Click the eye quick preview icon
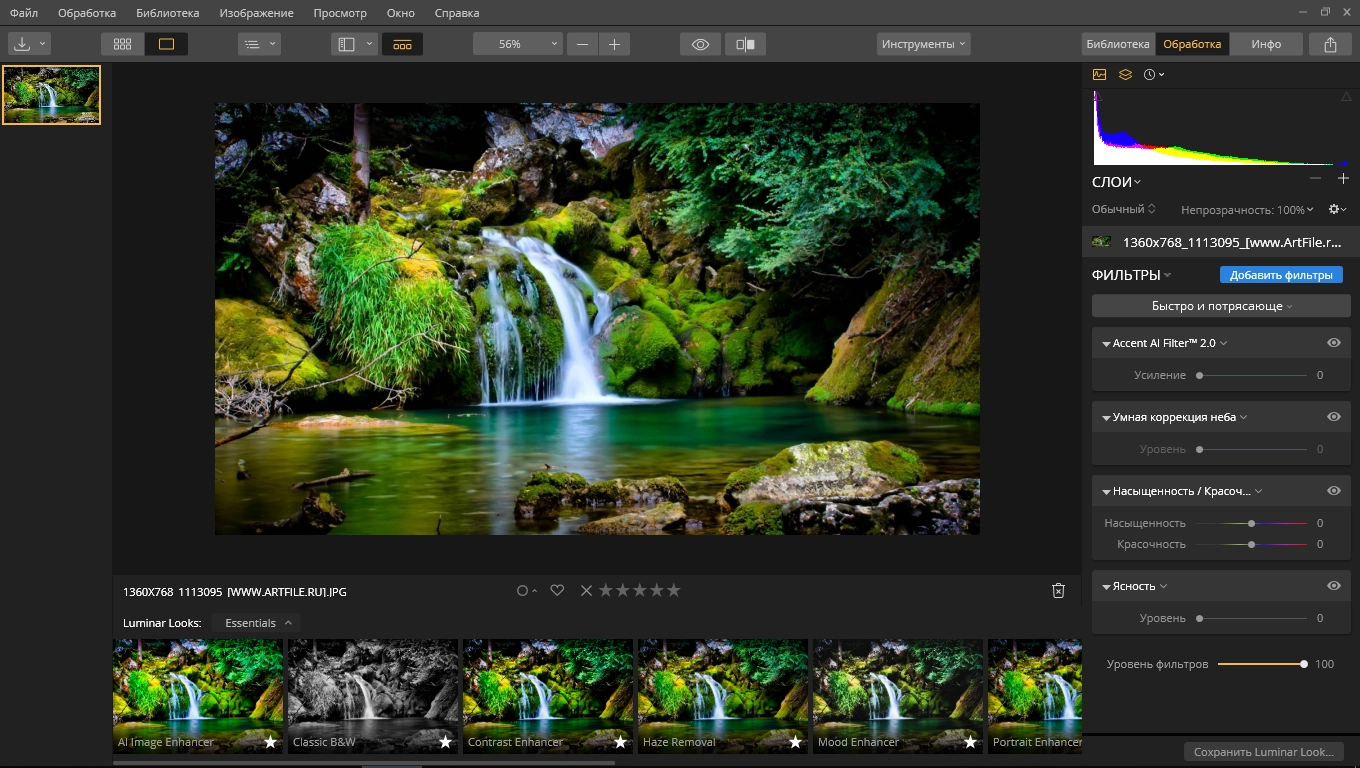This screenshot has width=1360, height=768. click(x=700, y=44)
